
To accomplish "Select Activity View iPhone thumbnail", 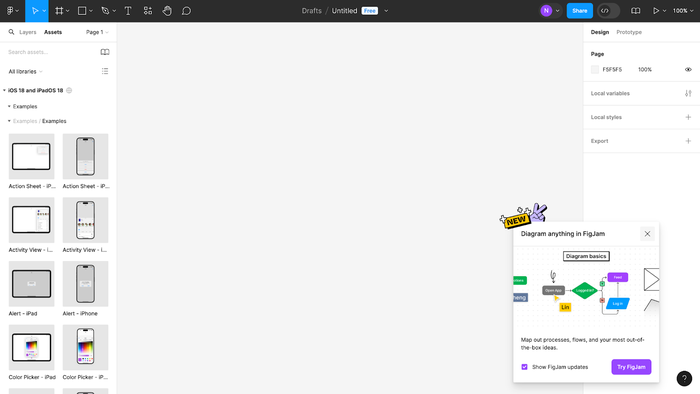I will [85, 220].
